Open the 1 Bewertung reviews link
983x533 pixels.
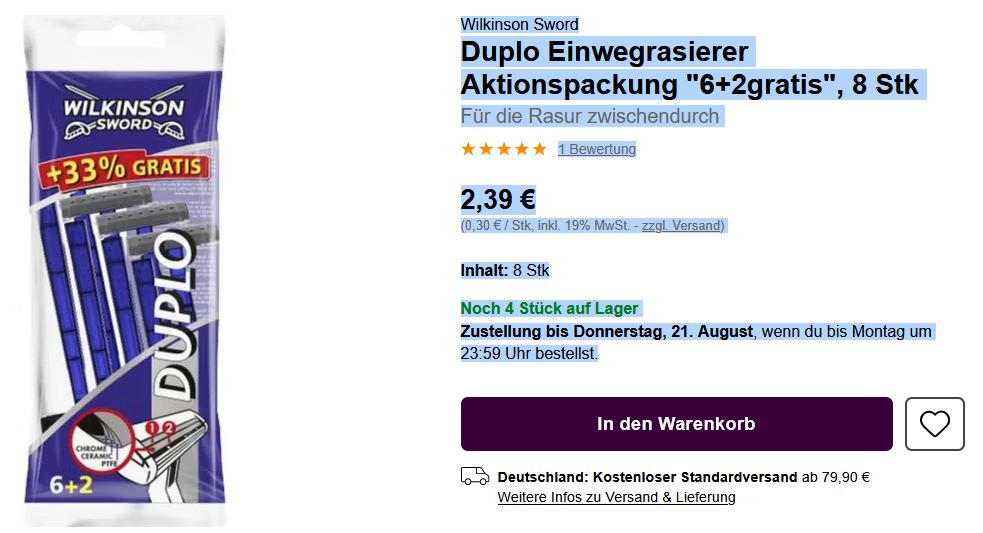597,150
